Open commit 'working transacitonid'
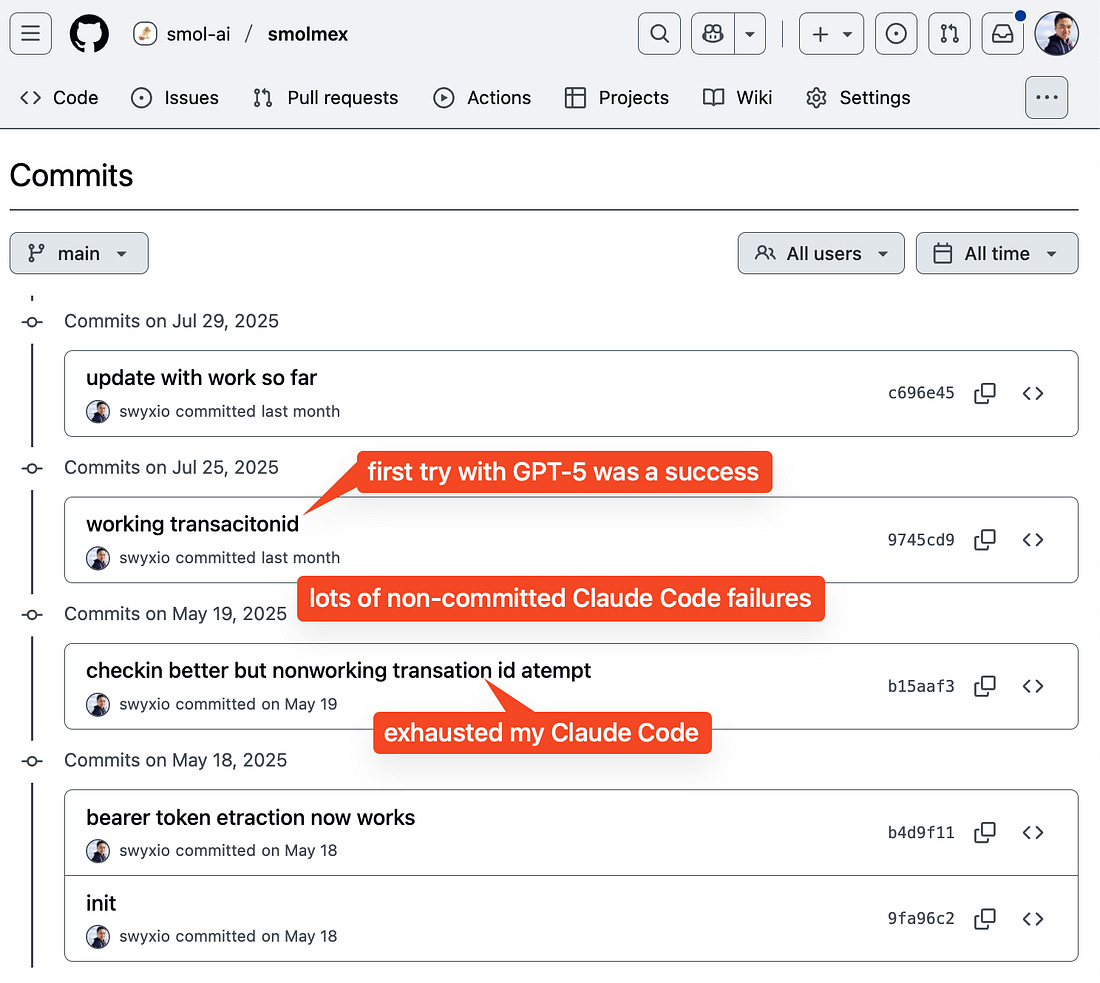The image size is (1100, 983). 192,524
